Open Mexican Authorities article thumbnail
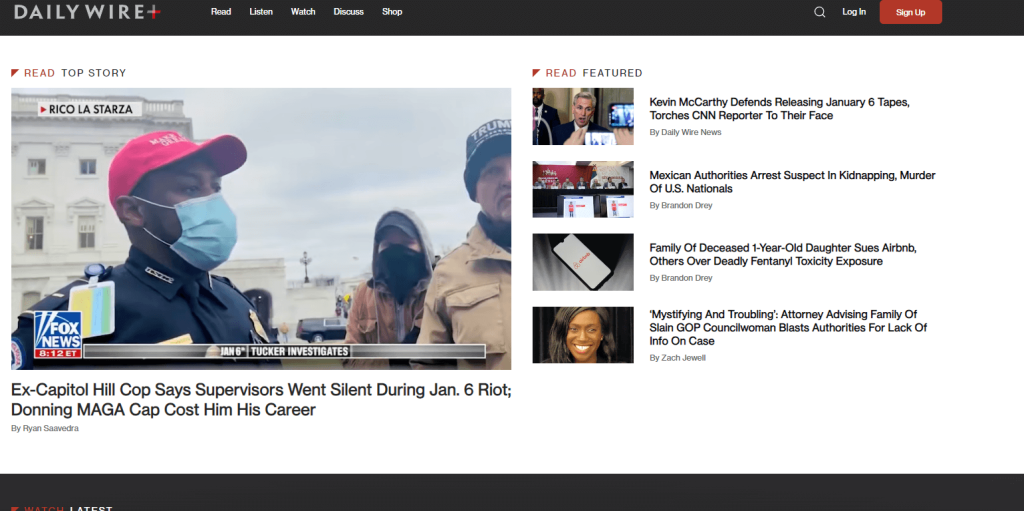This screenshot has width=1024, height=511. [x=583, y=190]
